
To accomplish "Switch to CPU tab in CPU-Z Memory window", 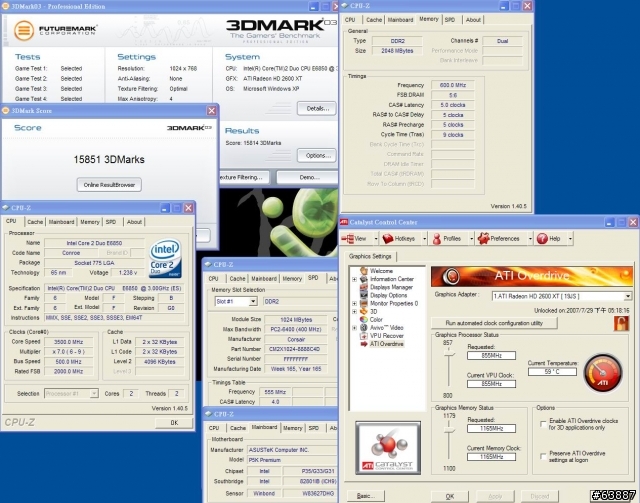I will click(350, 20).
